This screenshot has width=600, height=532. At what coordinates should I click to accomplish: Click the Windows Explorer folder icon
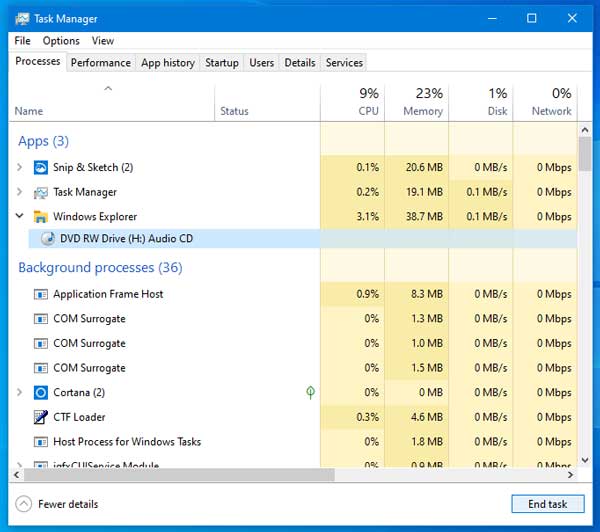pos(41,217)
